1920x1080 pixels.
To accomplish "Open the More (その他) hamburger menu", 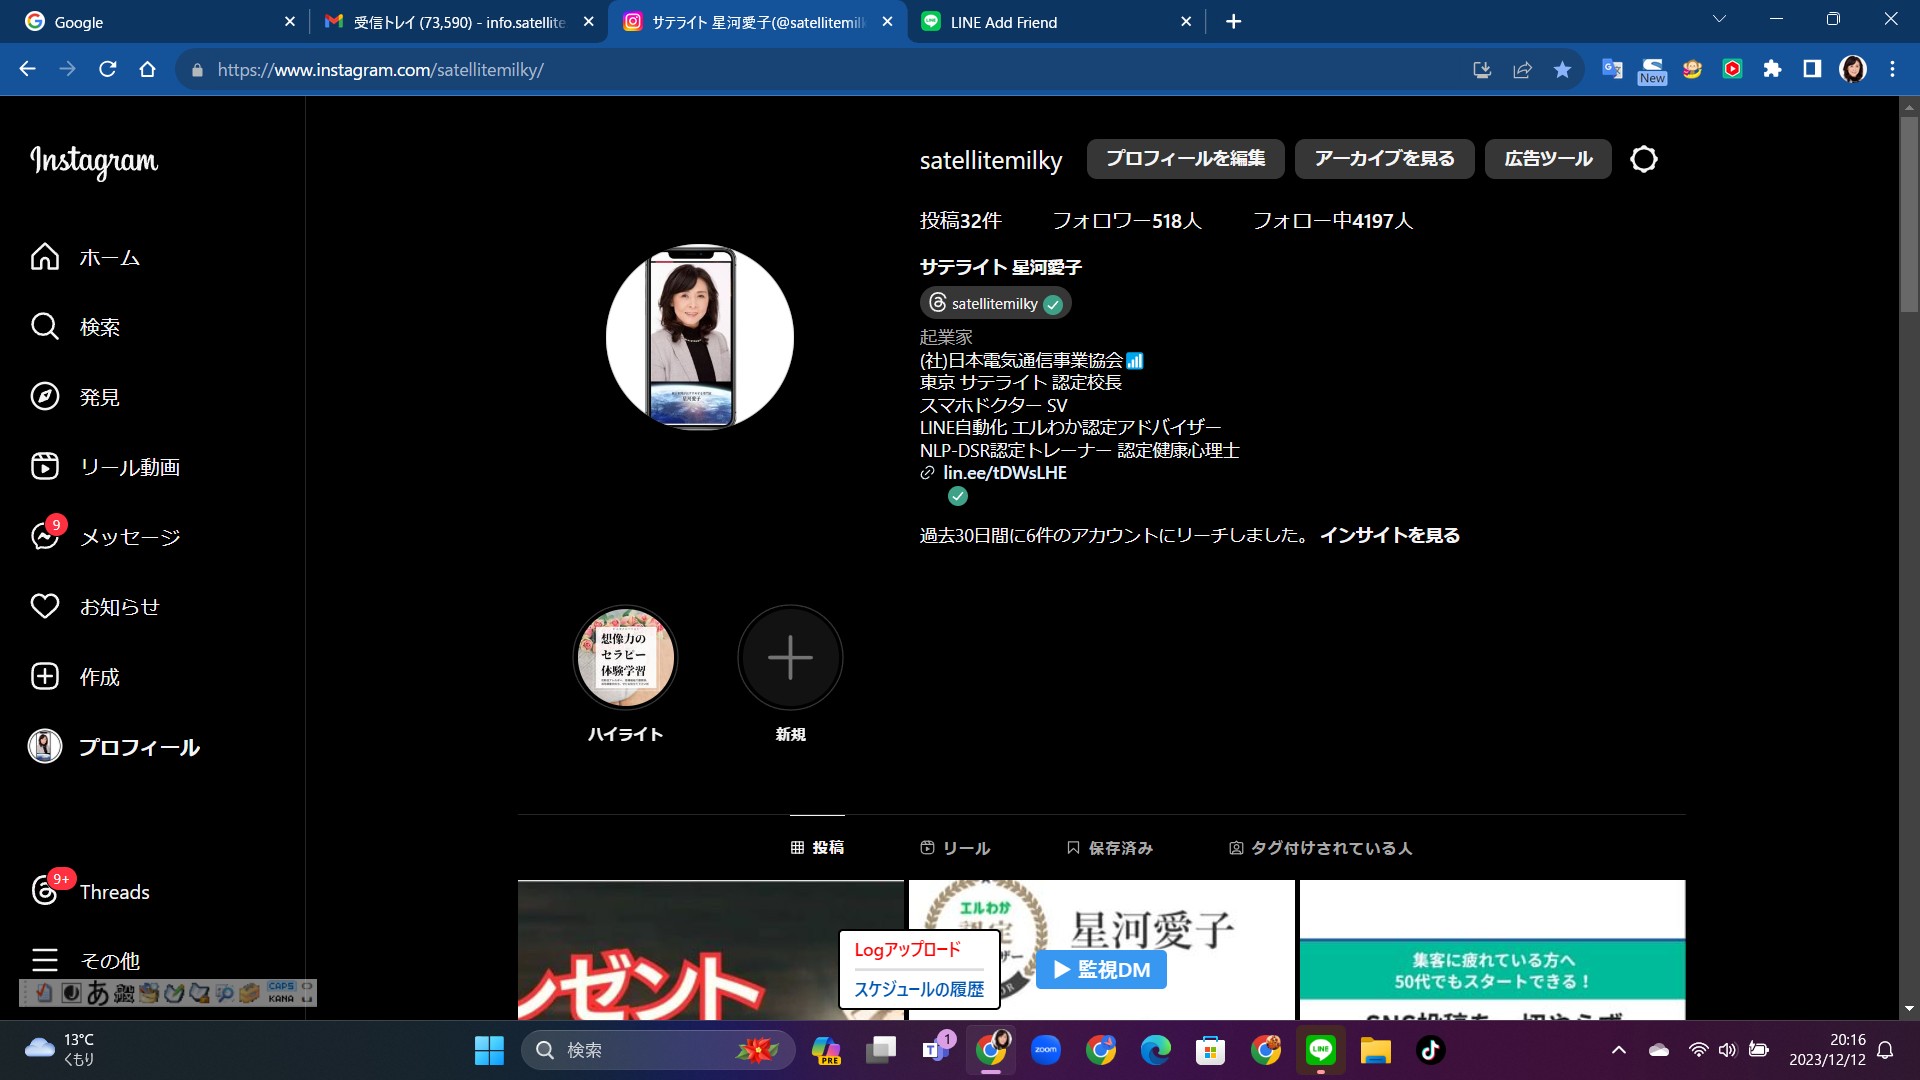I will coord(85,961).
